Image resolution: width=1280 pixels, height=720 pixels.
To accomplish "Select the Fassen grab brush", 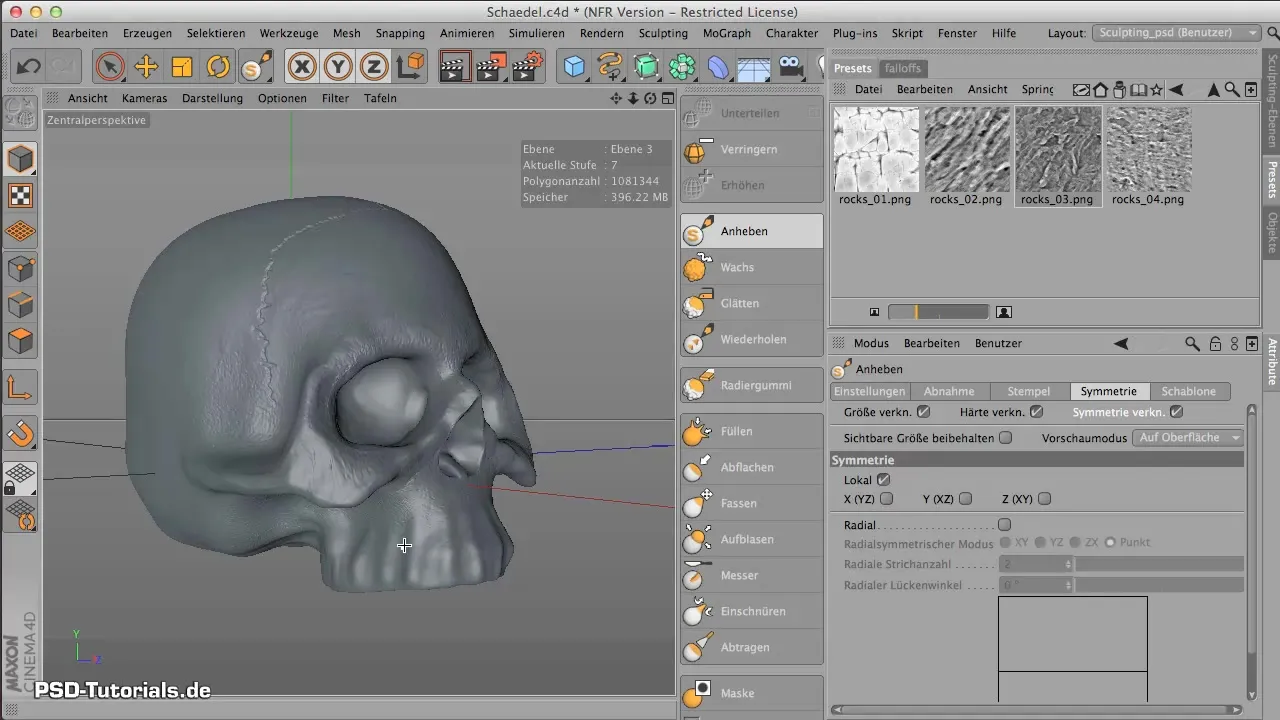I will click(x=751, y=503).
